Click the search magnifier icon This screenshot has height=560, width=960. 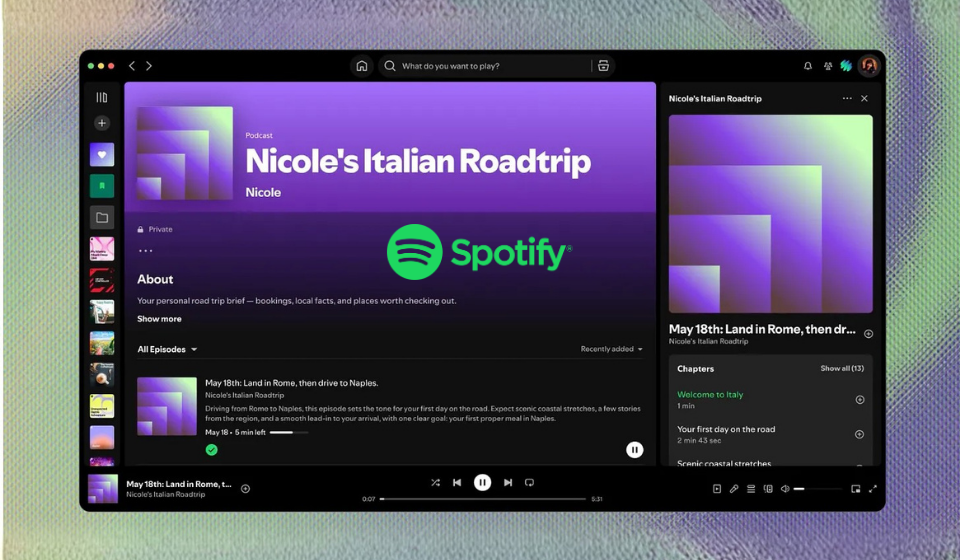click(389, 65)
